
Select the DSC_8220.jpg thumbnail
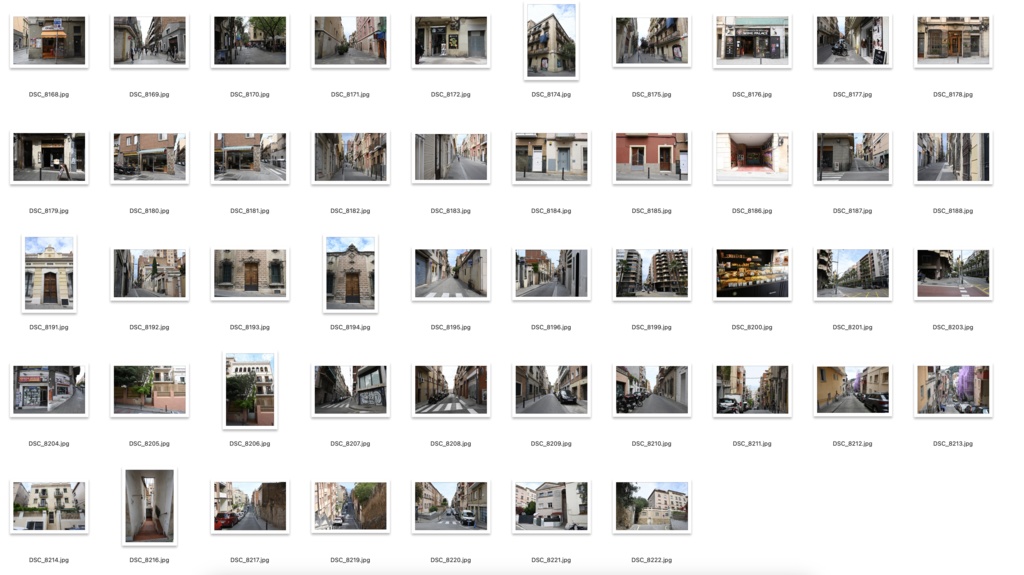coord(451,506)
